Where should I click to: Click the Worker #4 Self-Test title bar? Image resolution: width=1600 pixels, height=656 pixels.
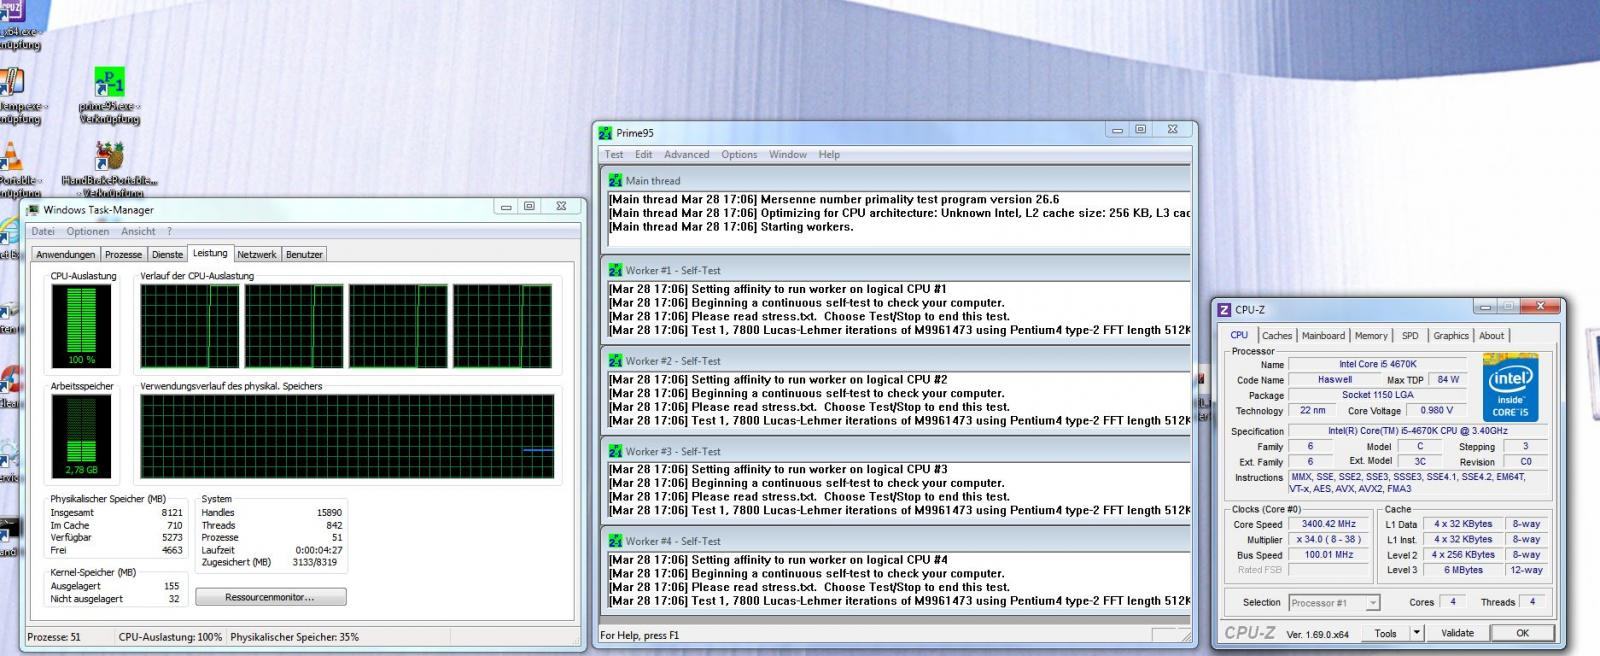click(896, 541)
